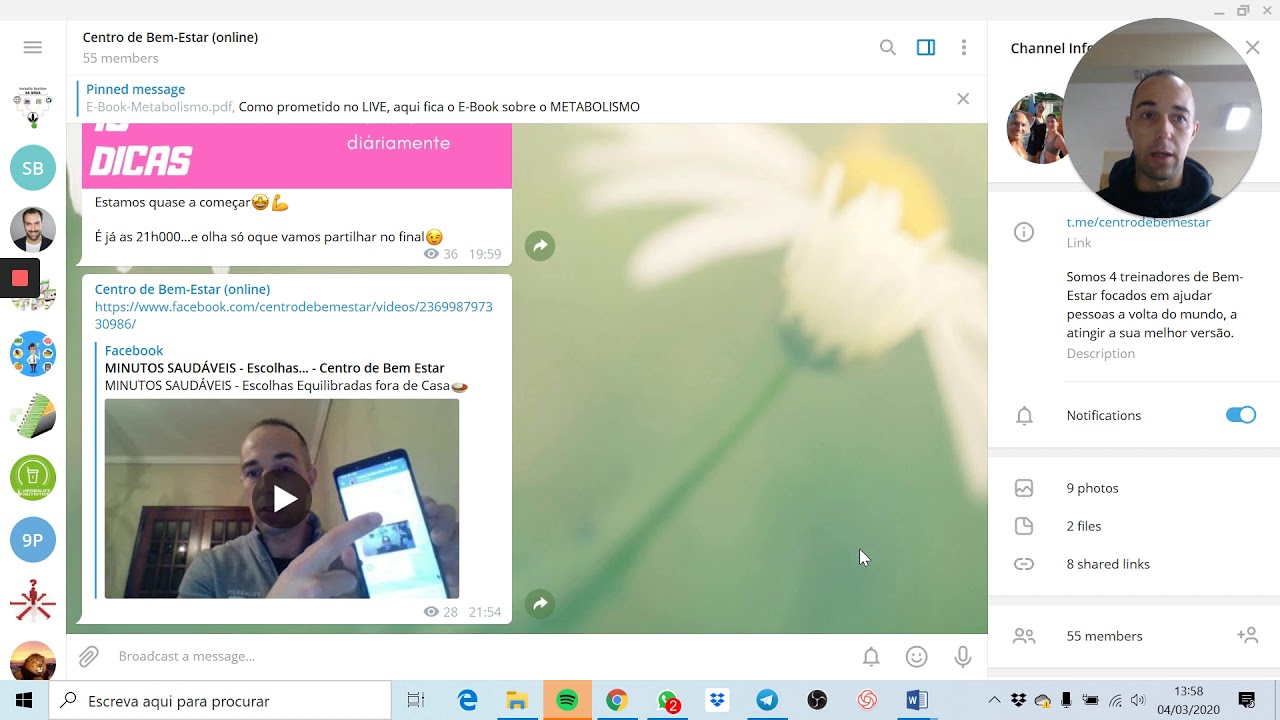Click the Broadcast a message input field
The height and width of the screenshot is (720, 1280).
[x=480, y=656]
